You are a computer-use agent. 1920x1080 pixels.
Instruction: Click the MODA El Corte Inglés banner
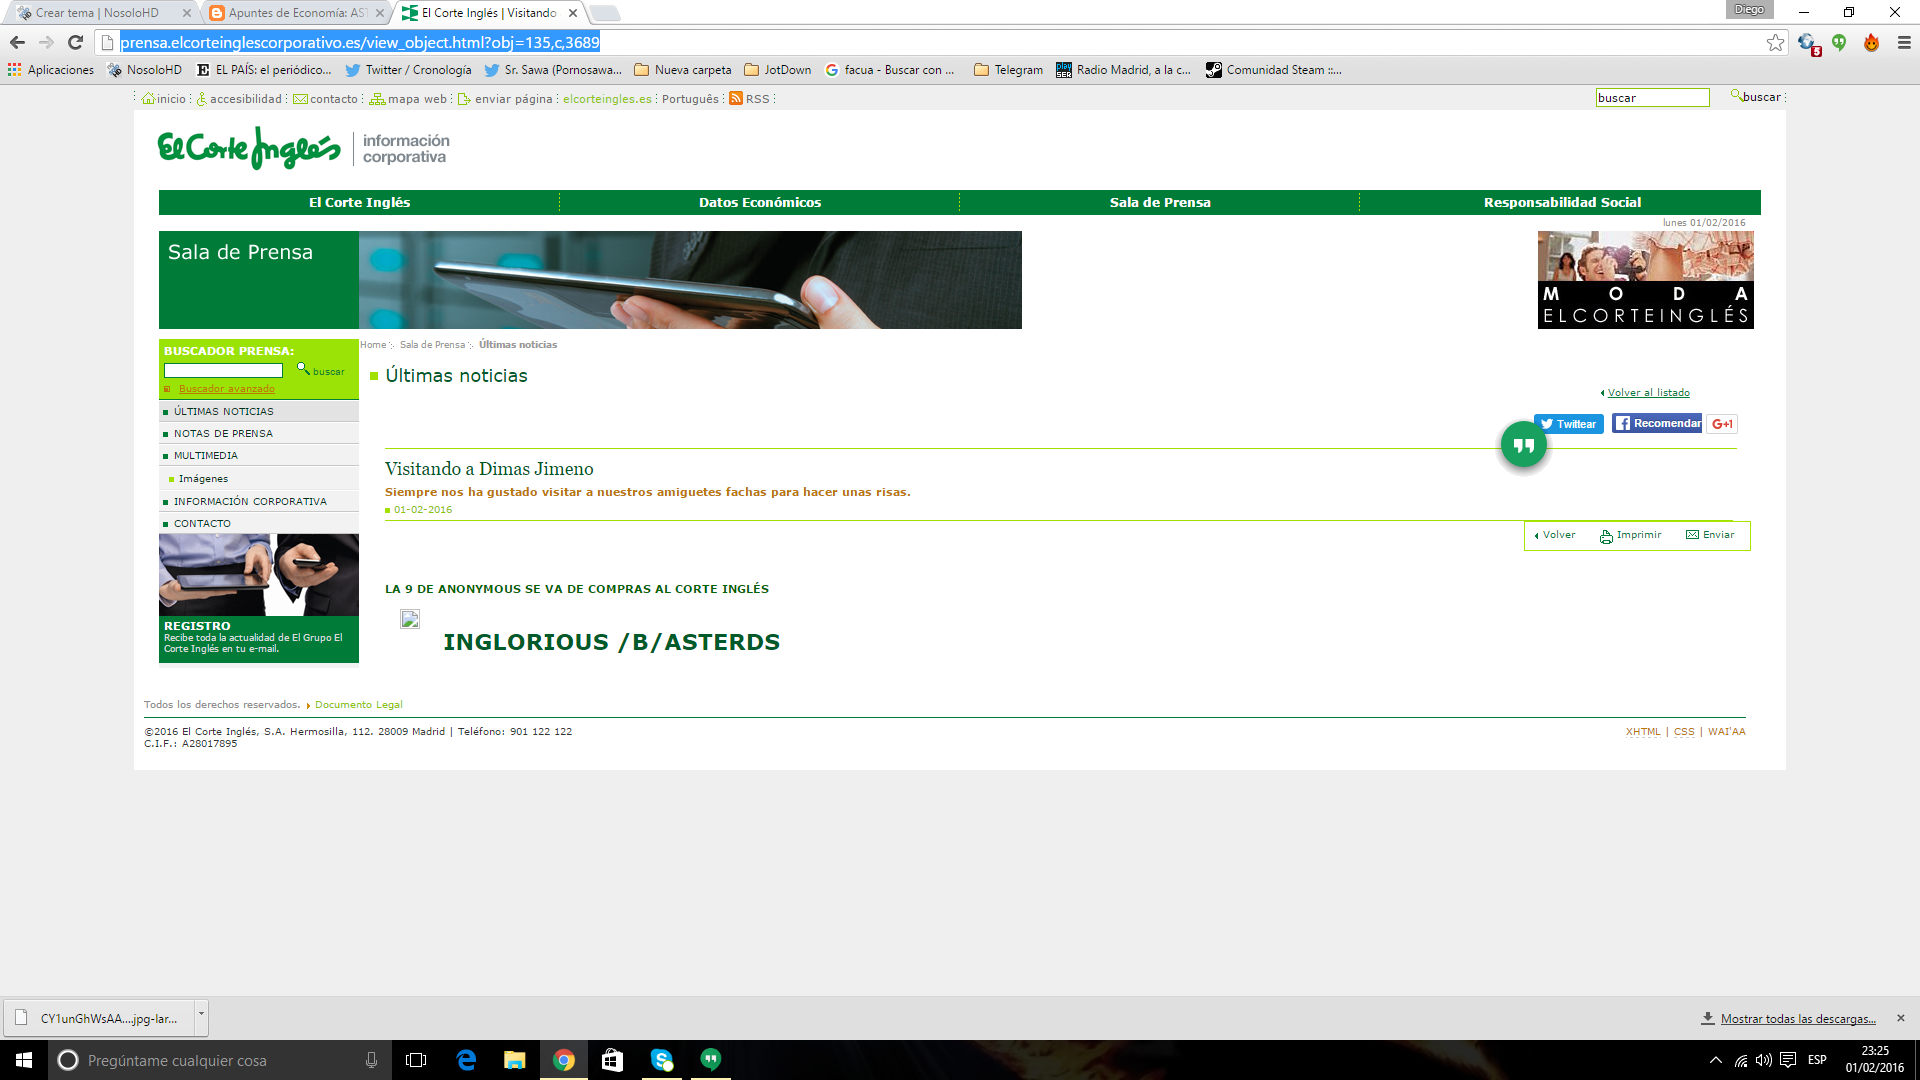point(1645,280)
